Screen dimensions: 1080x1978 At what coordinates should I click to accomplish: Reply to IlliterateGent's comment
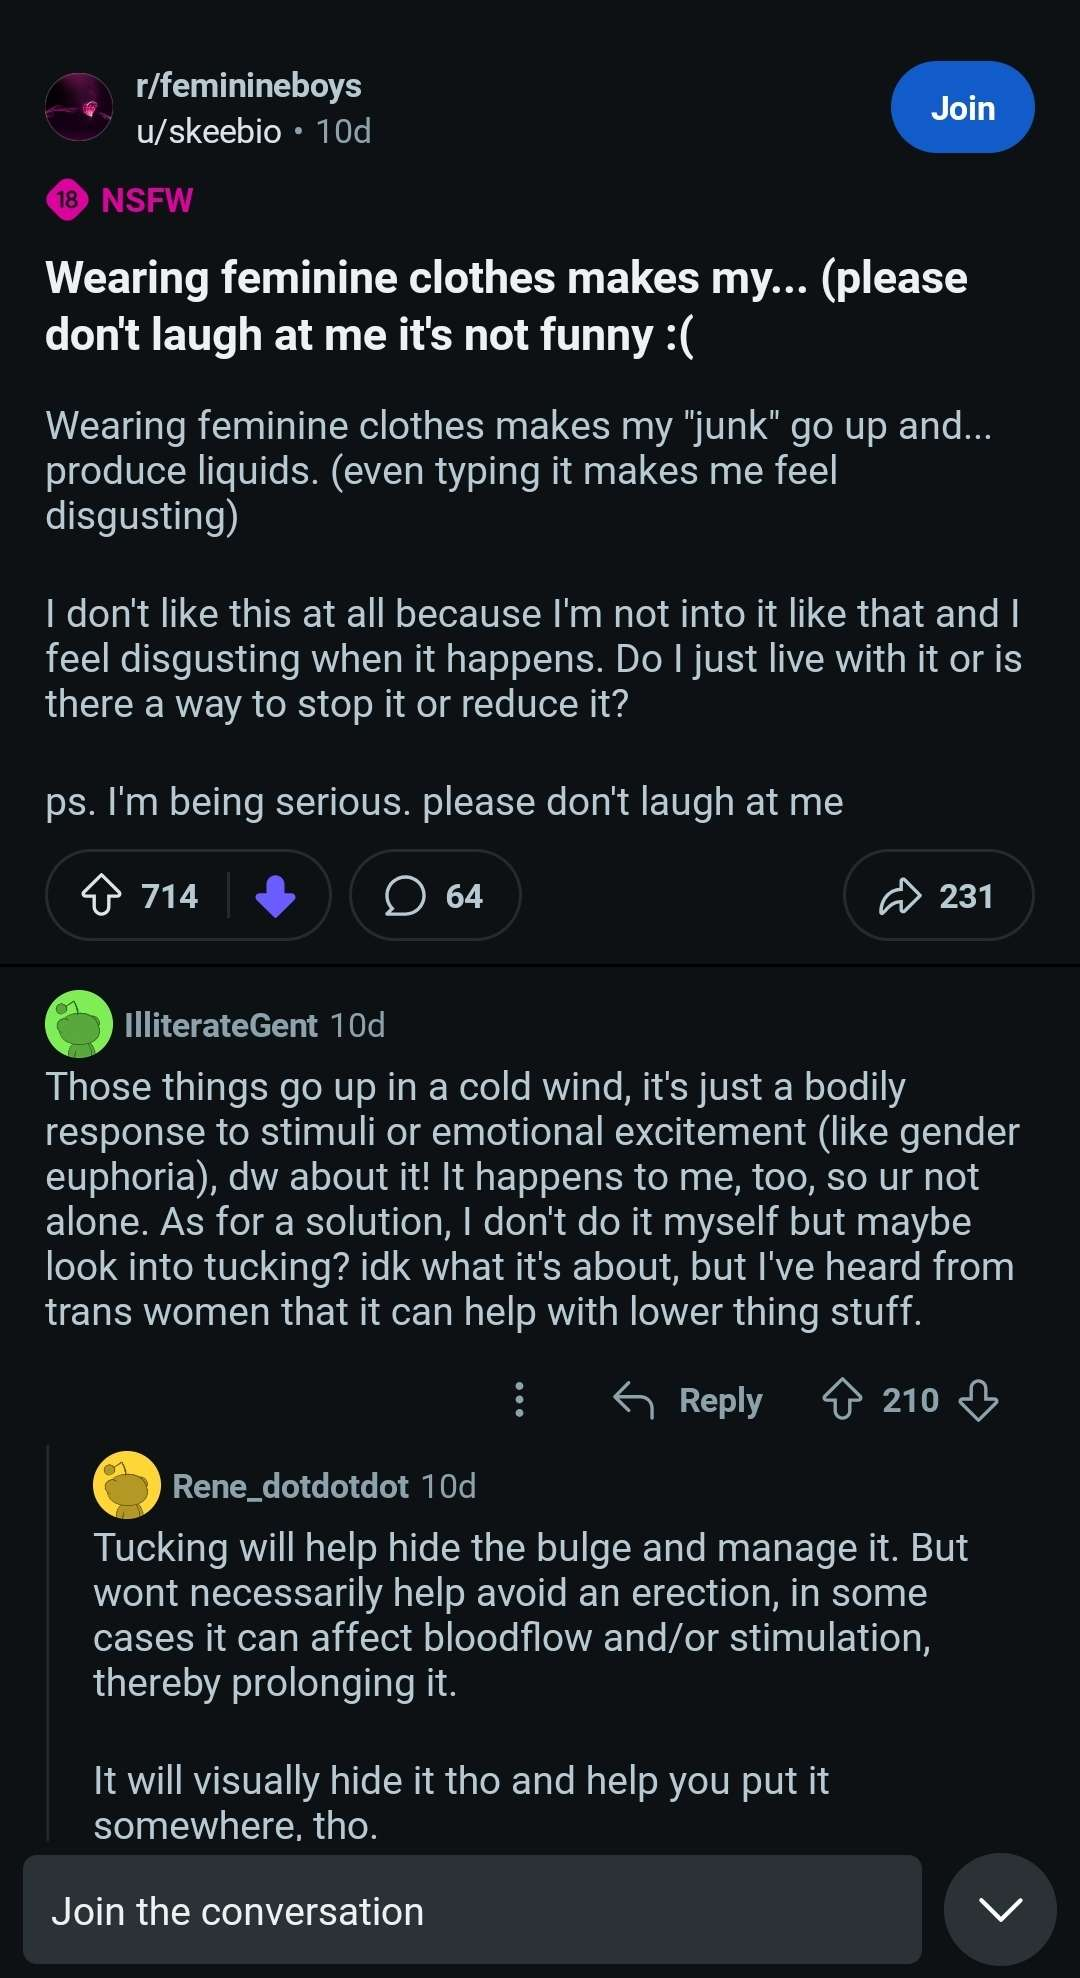click(x=689, y=1400)
